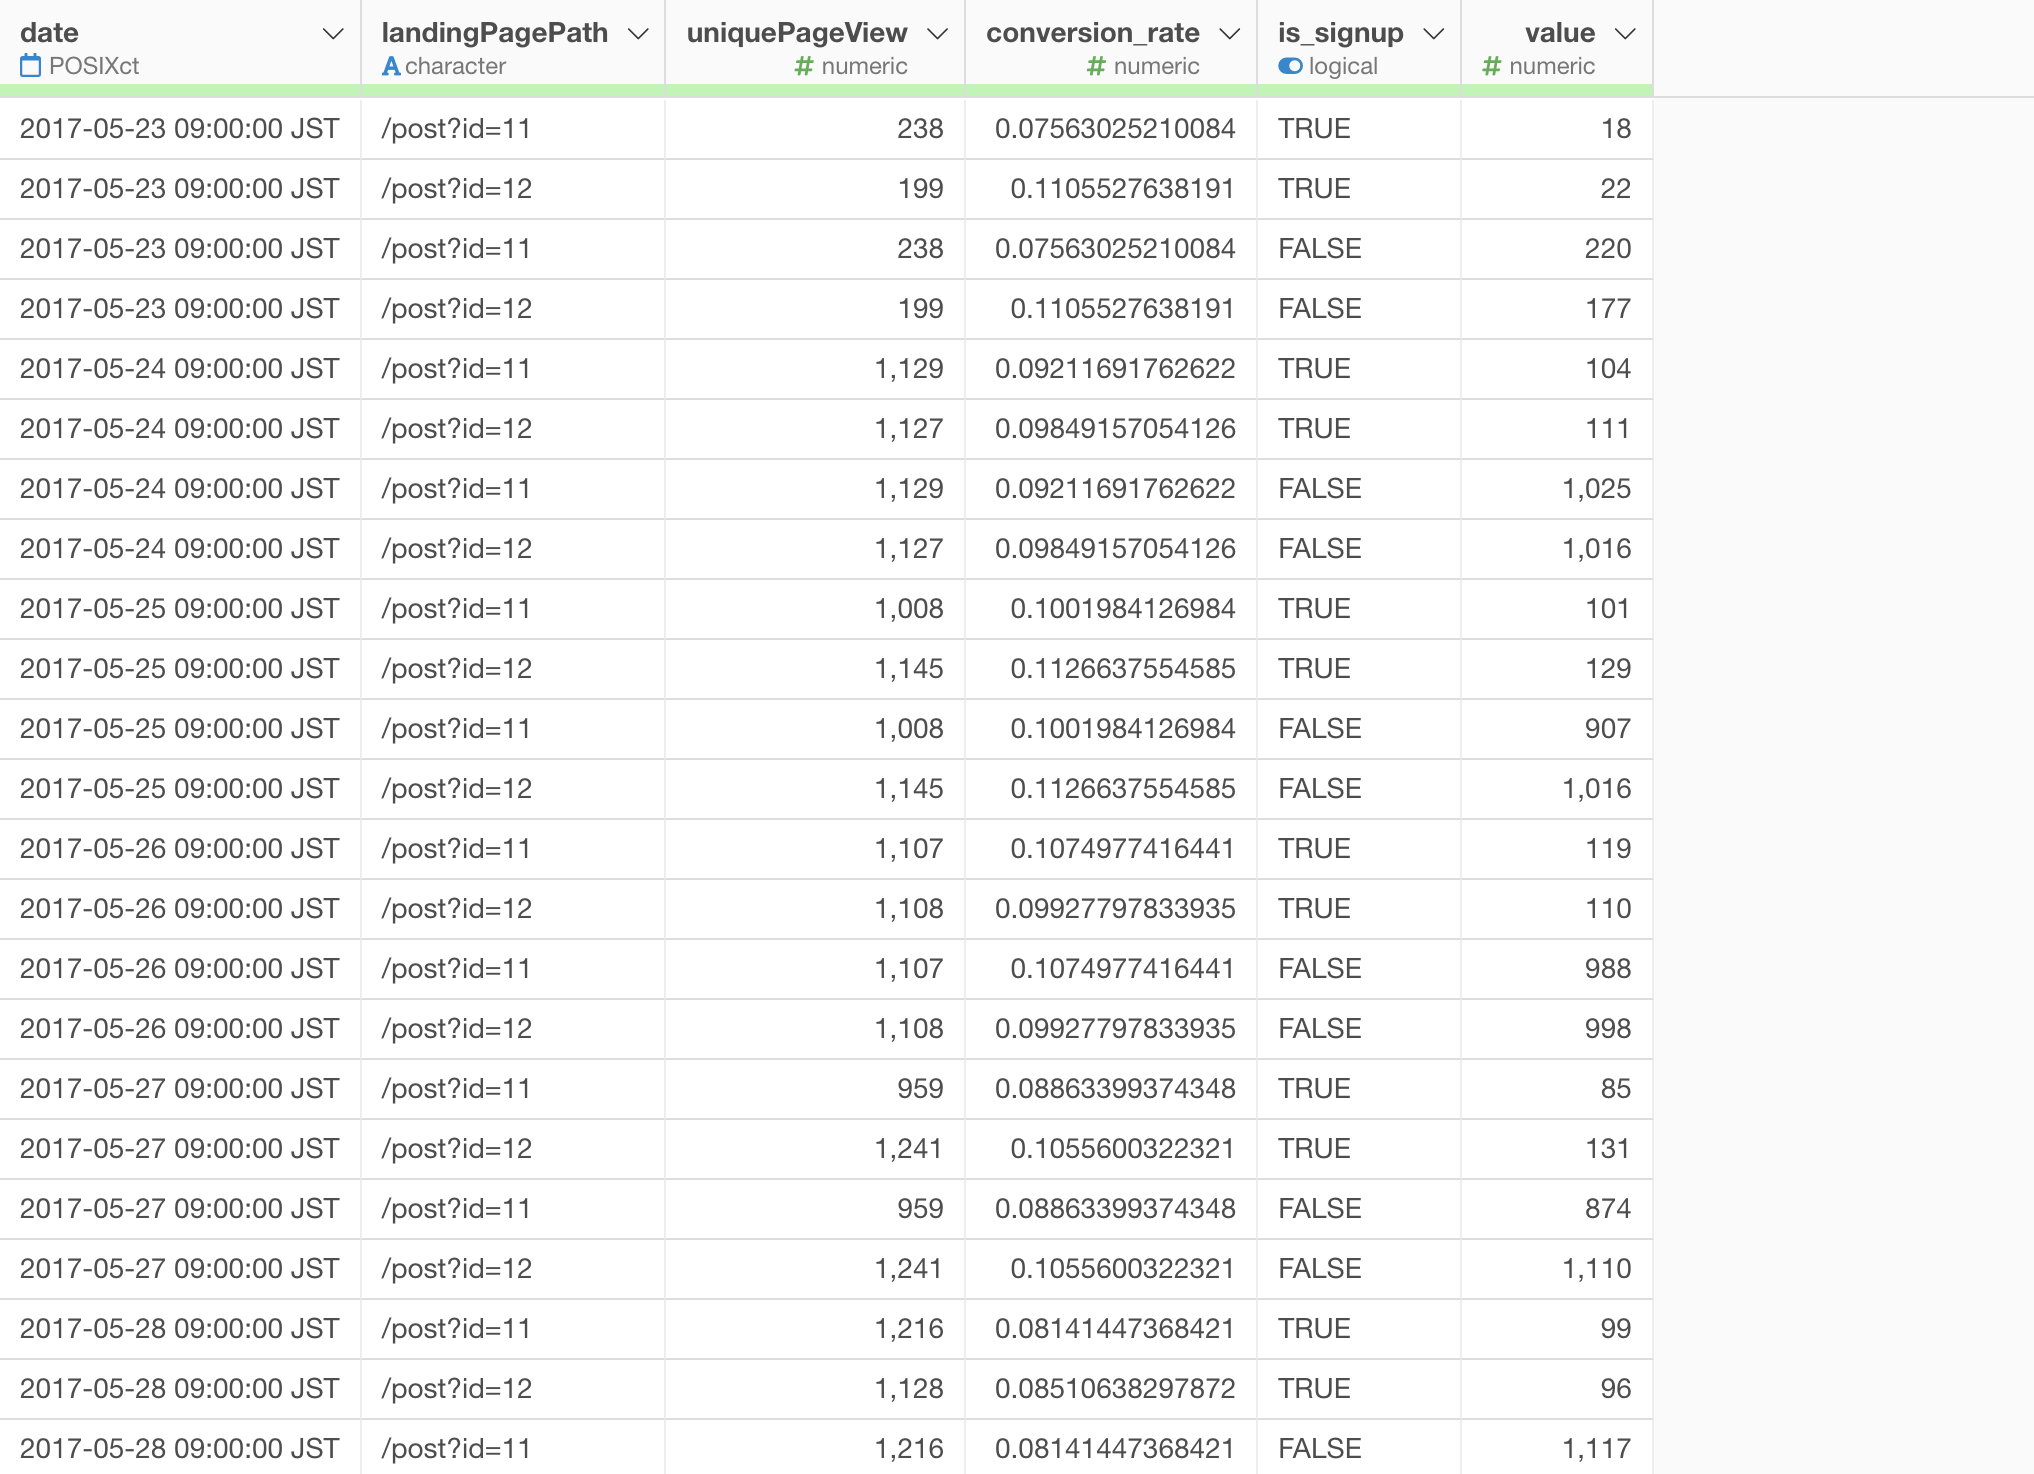Click the is_signup TRUE cell with value 104

[x=1359, y=369]
